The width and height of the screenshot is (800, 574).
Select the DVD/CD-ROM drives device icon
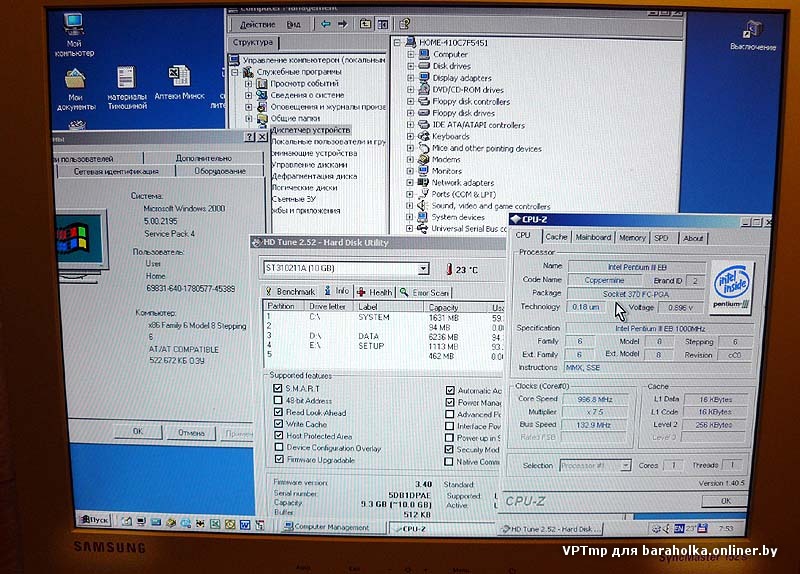click(x=424, y=89)
